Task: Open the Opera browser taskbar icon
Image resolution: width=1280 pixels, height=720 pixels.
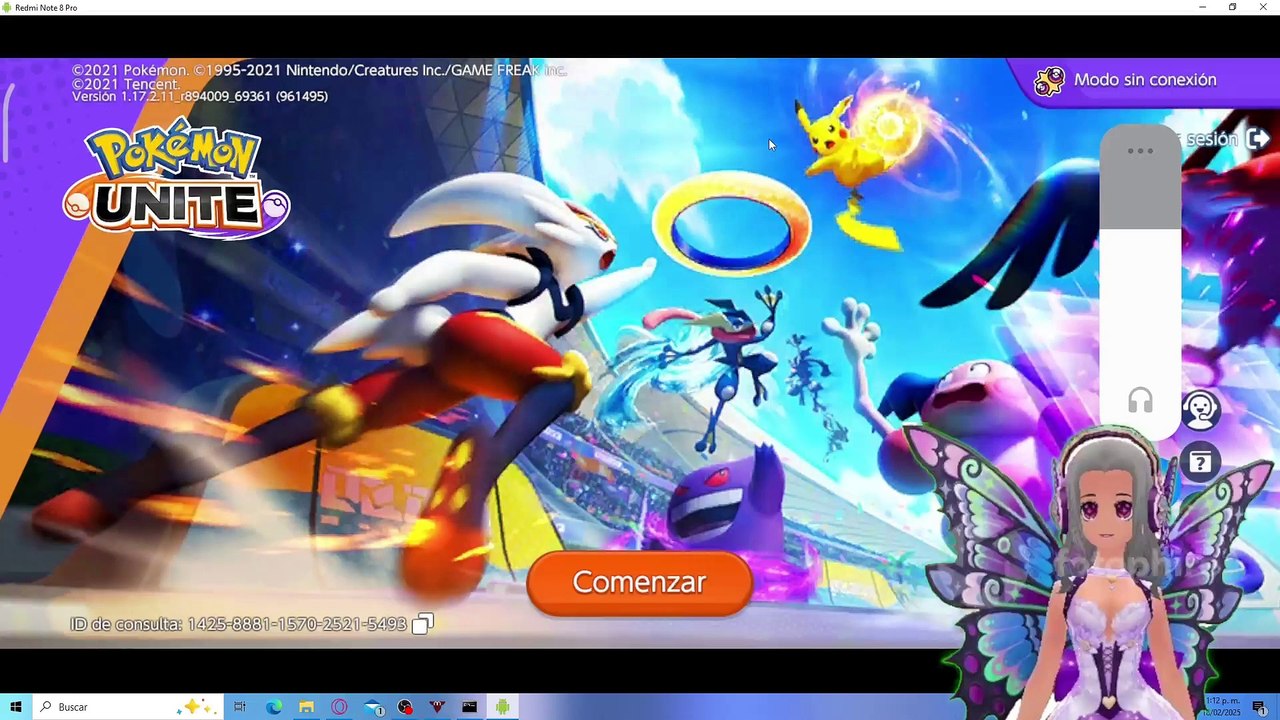Action: point(339,707)
